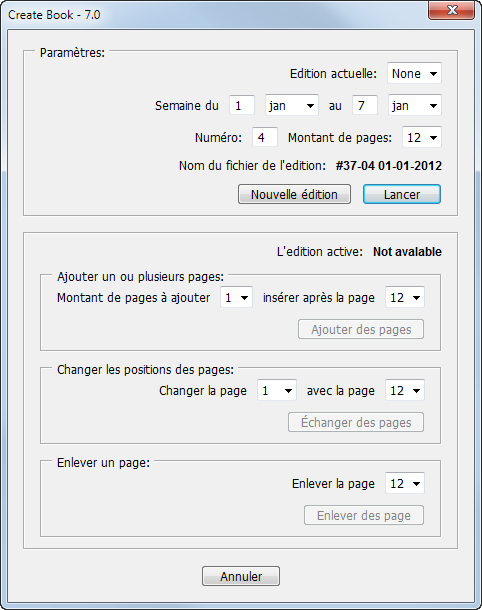The height and width of the screenshot is (610, 482).
Task: Click the Lancer button
Action: (x=402, y=194)
